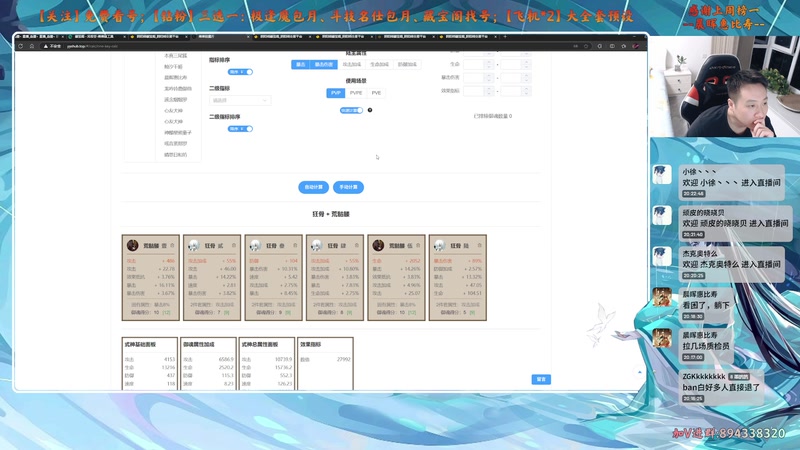This screenshot has height=450, width=800.
Task: Click the 狂骨 + 荒骷髅 result title
Action: pos(331,214)
